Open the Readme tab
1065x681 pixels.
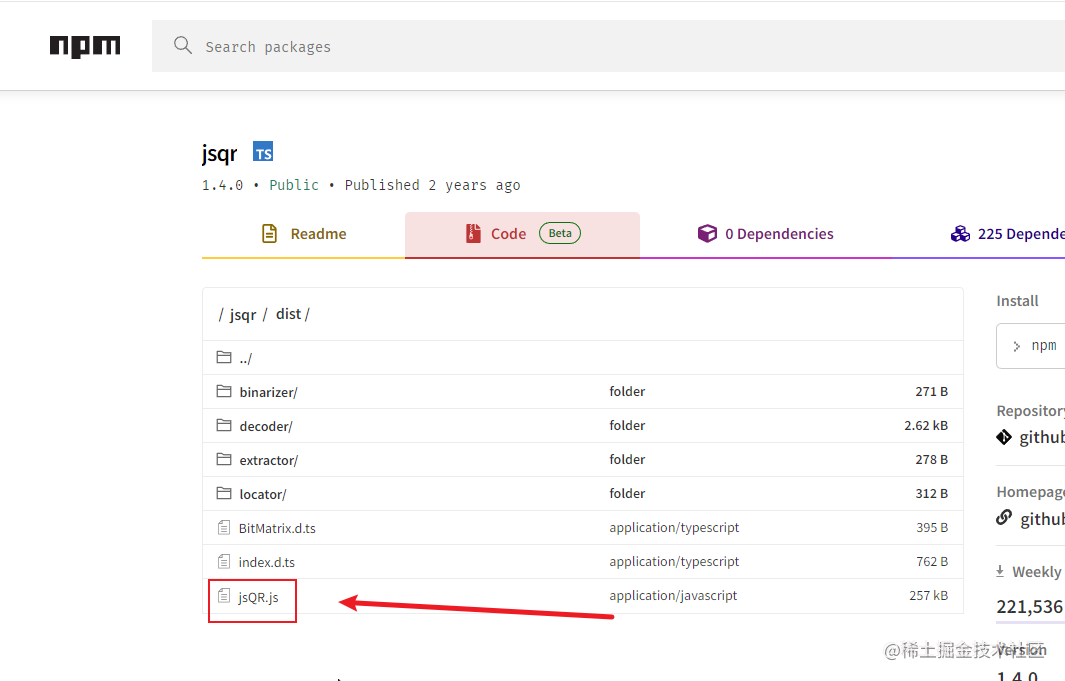(x=304, y=234)
